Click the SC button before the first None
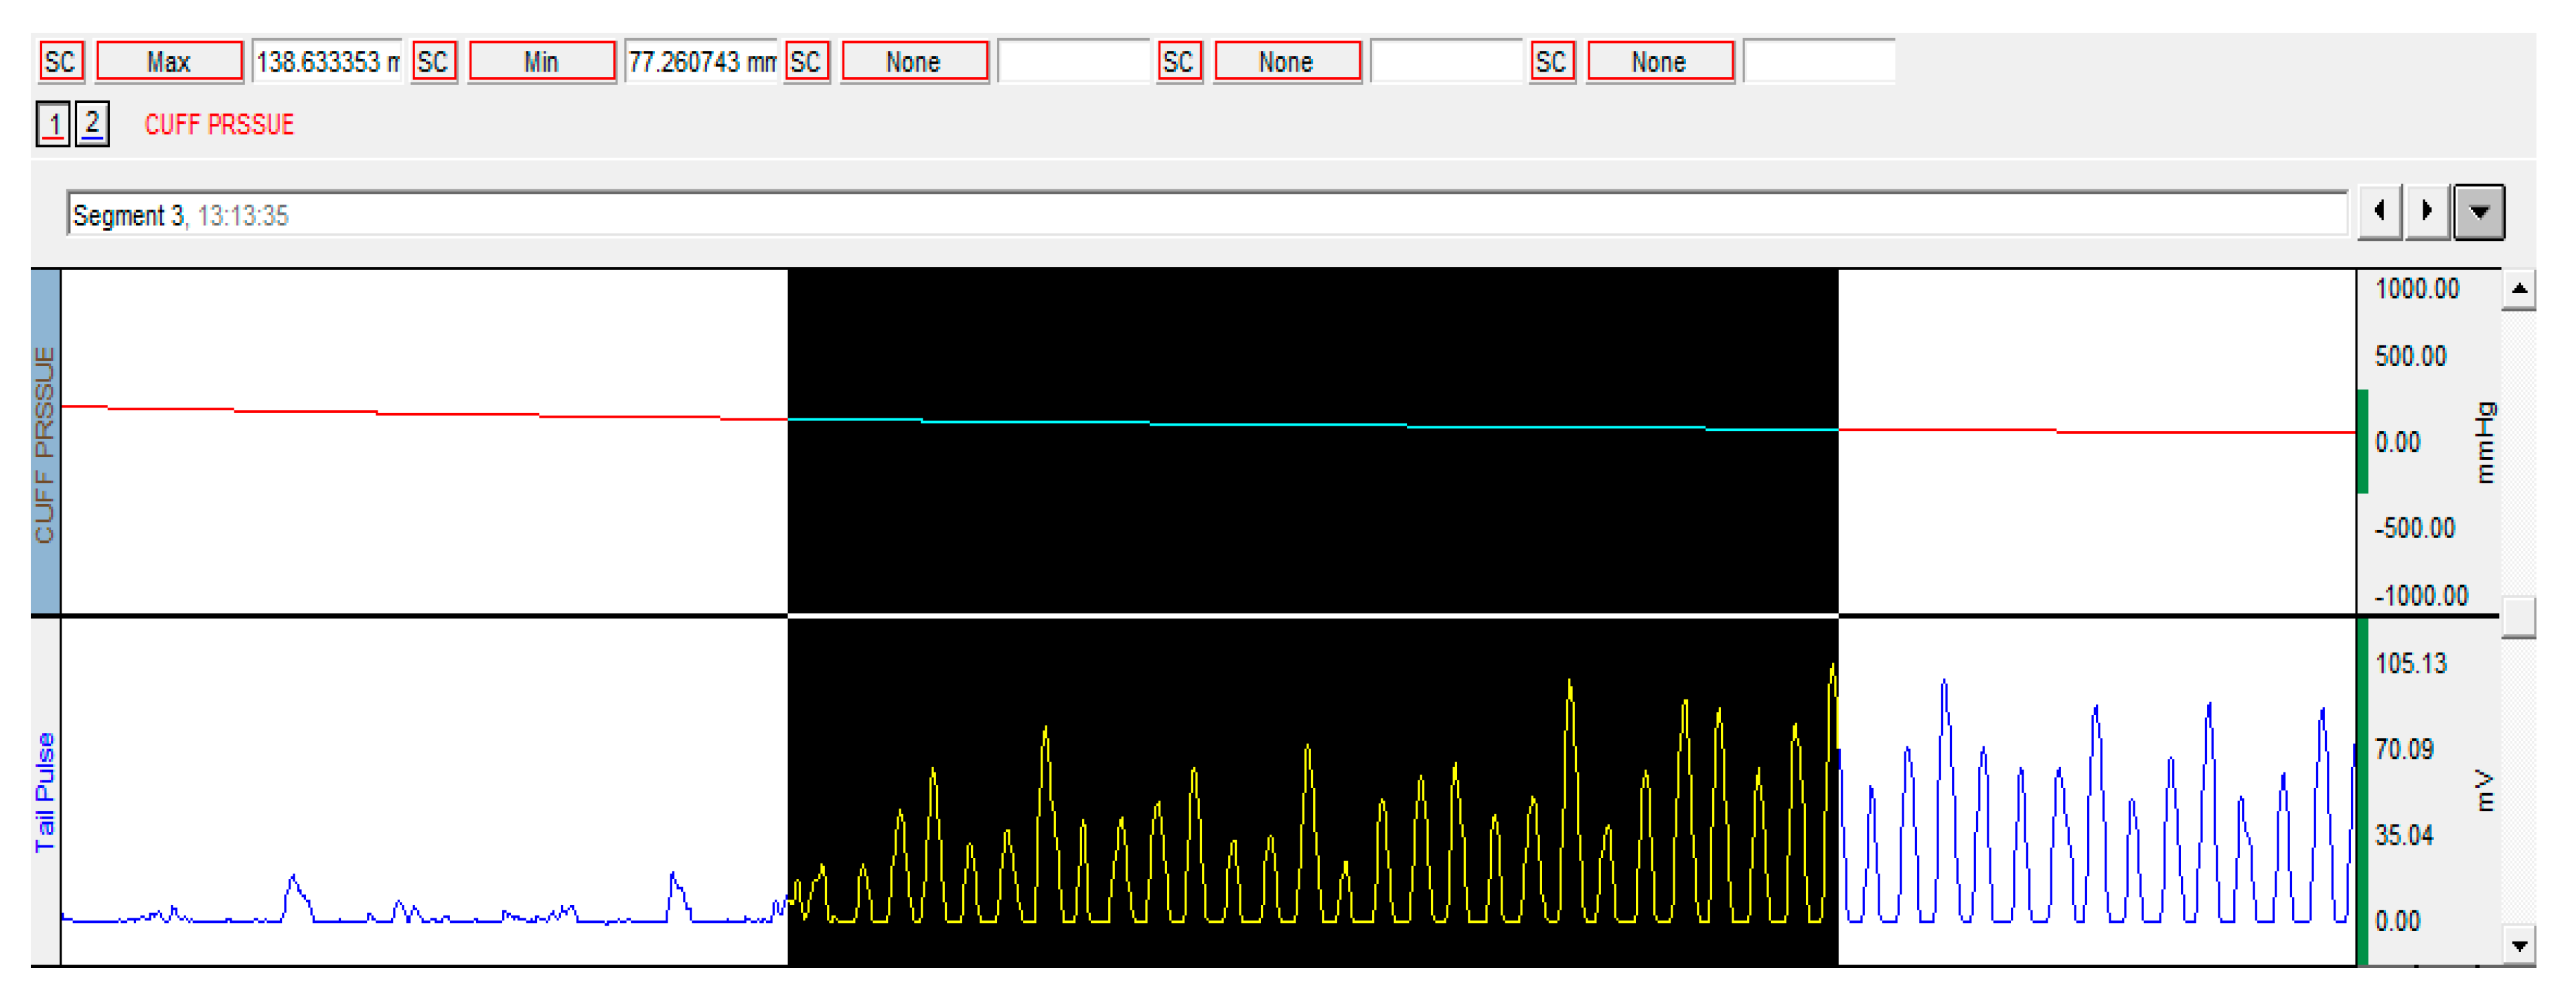2576x1002 pixels. coord(806,62)
